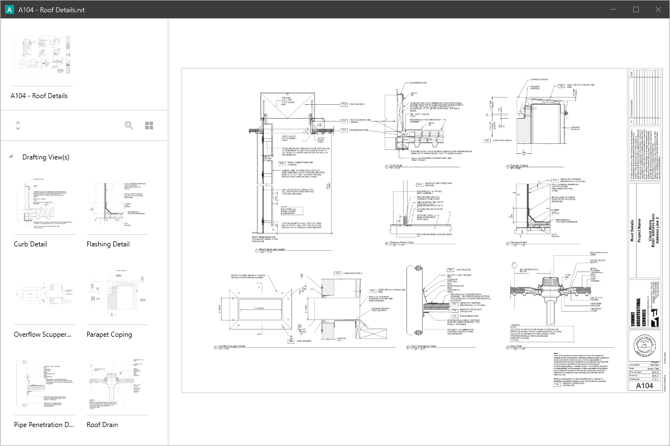Click the teal app icon in title bar

pos(9,9)
